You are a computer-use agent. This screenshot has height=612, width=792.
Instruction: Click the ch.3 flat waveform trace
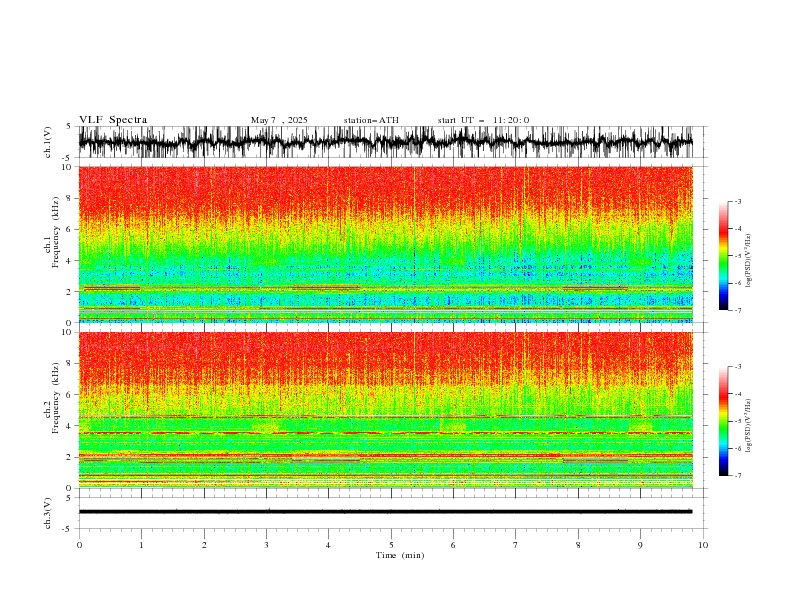(385, 512)
